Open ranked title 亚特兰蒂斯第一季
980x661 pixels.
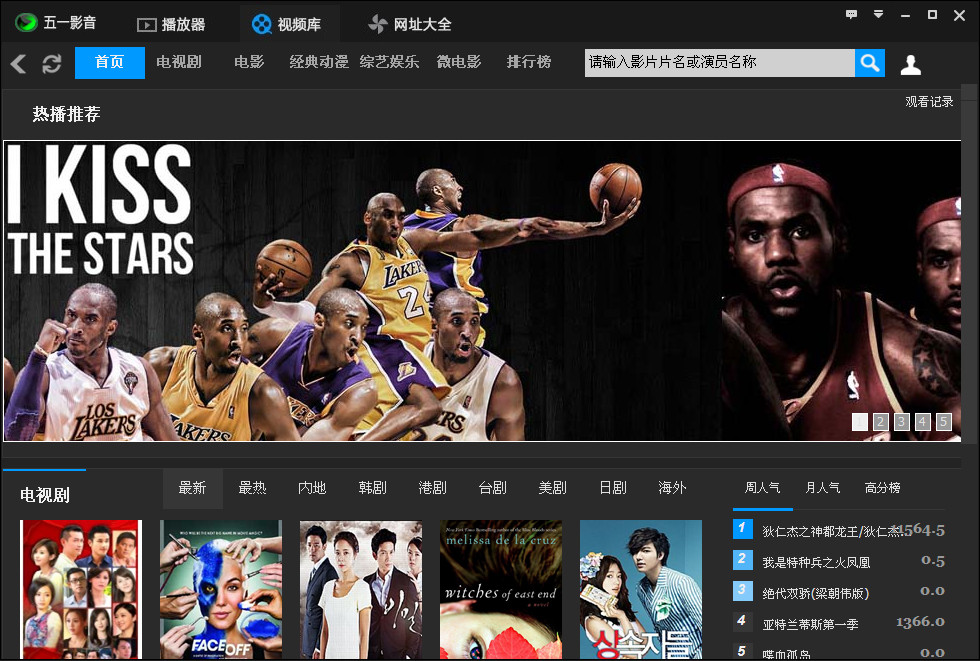[x=811, y=624]
